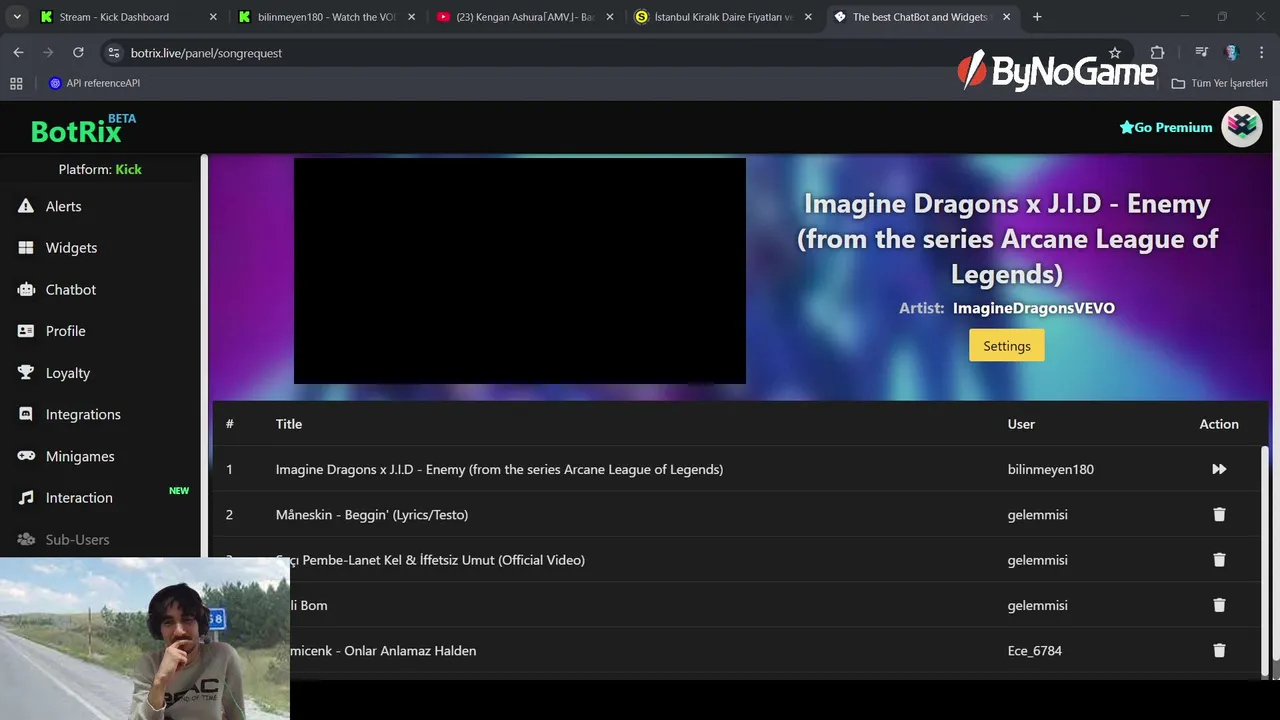Open Alerts in the sidebar
Image resolution: width=1280 pixels, height=720 pixels.
(x=63, y=206)
